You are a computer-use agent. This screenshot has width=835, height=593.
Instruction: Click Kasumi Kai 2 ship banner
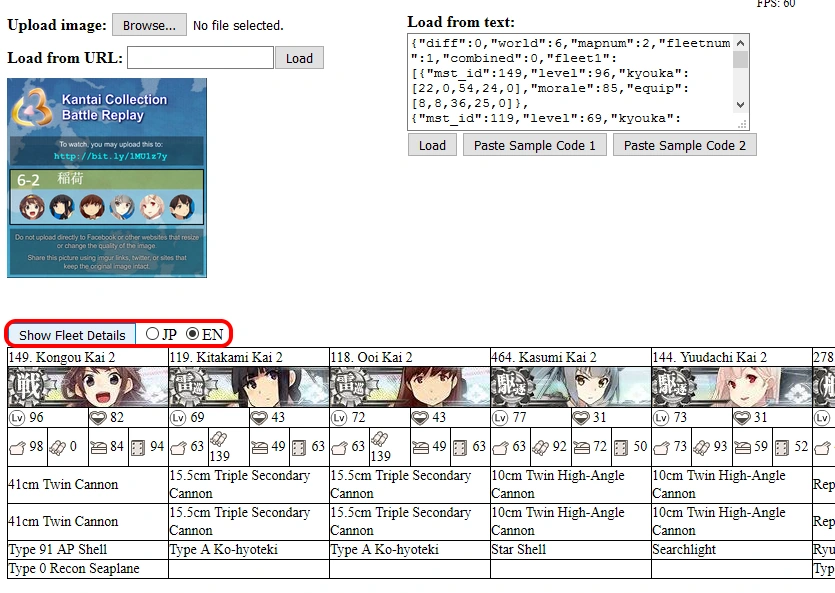click(x=570, y=387)
